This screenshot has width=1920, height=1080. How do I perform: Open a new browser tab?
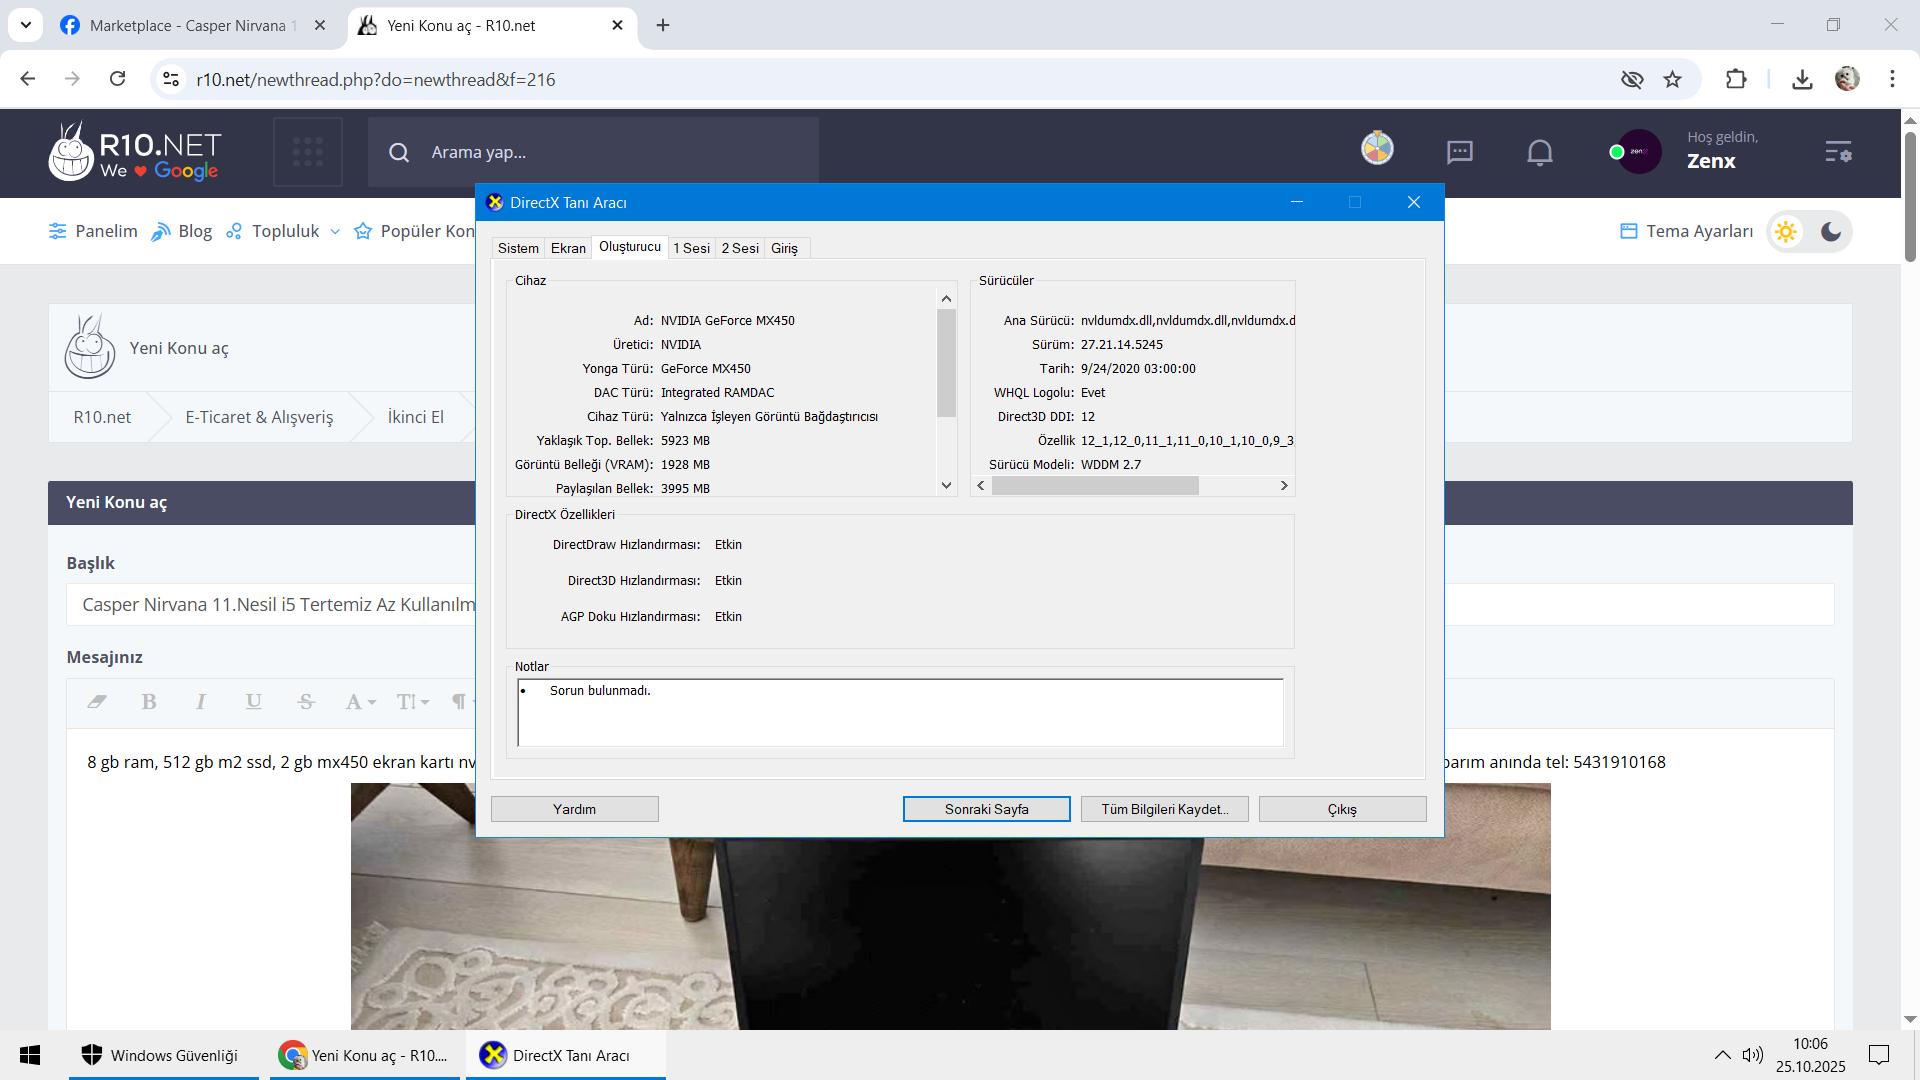[663, 25]
